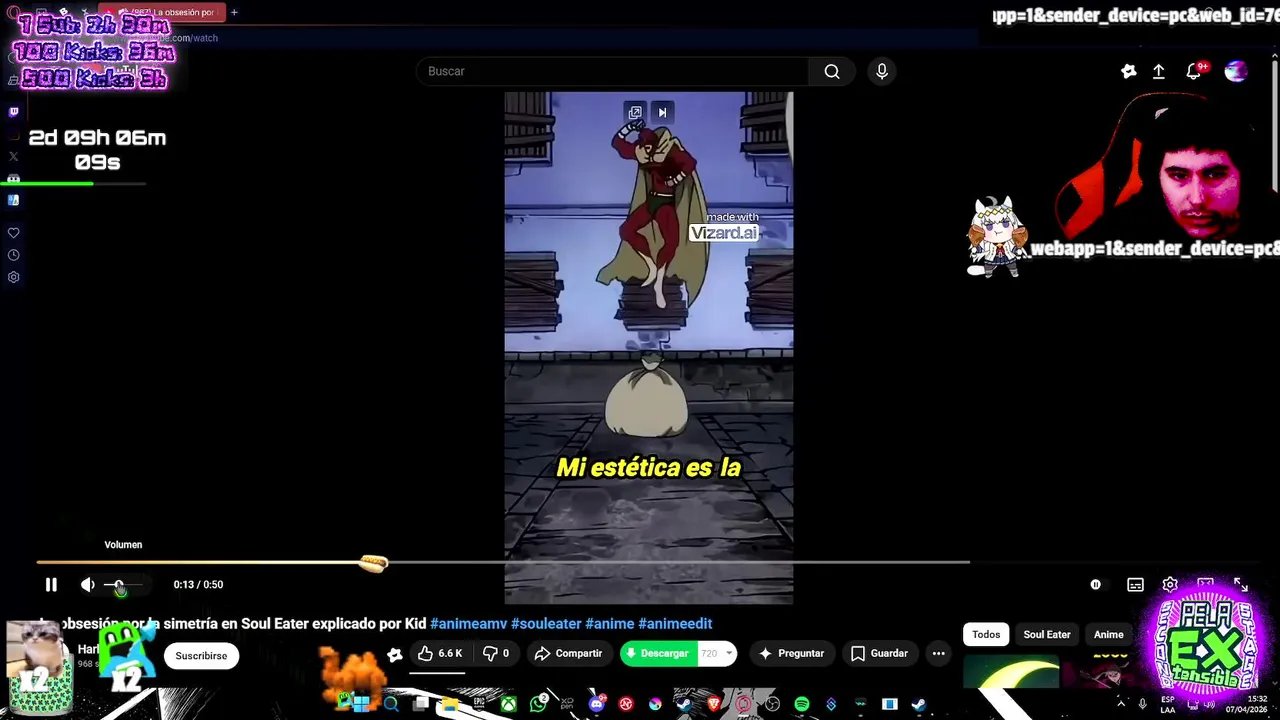The width and height of the screenshot is (1280, 720).
Task: Open history clock in browser sidebar
Action: click(13, 255)
